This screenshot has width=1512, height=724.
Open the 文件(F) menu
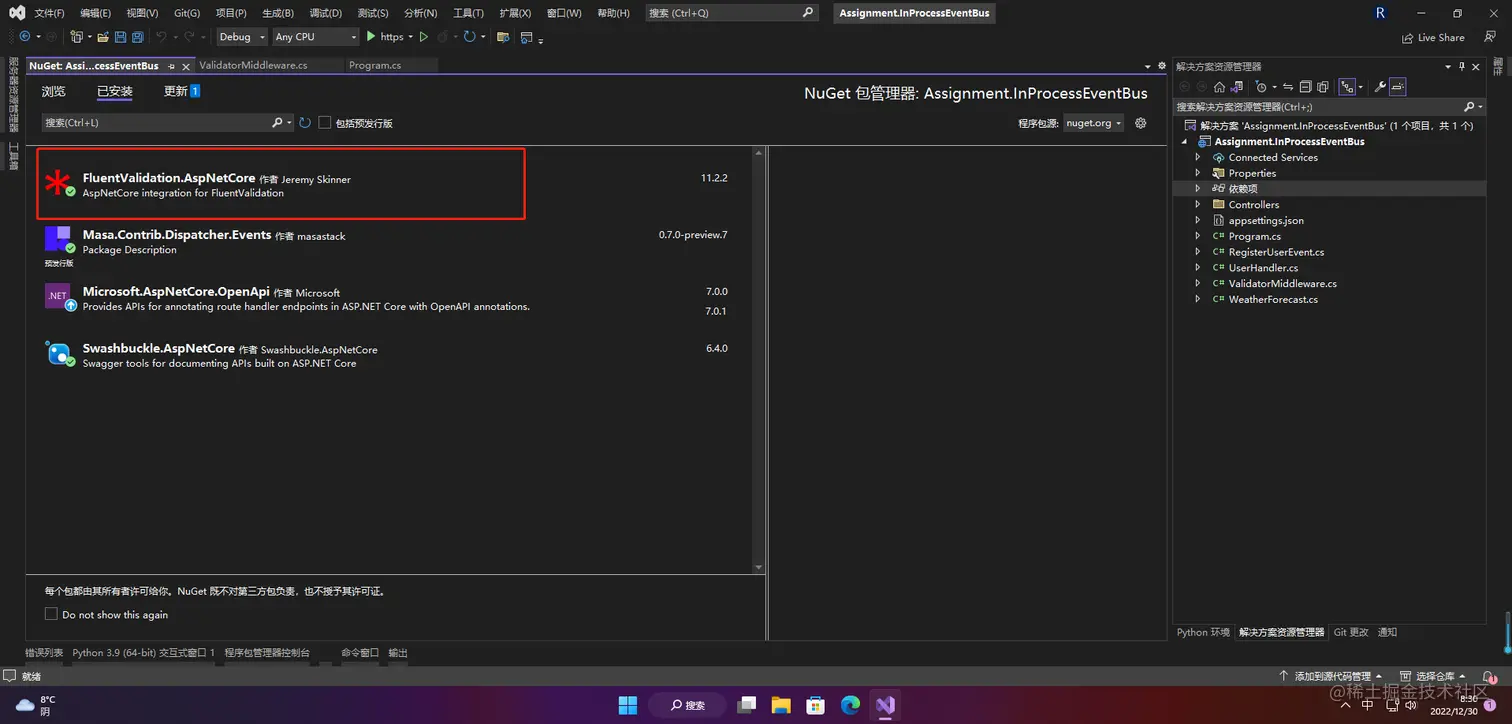tap(49, 13)
